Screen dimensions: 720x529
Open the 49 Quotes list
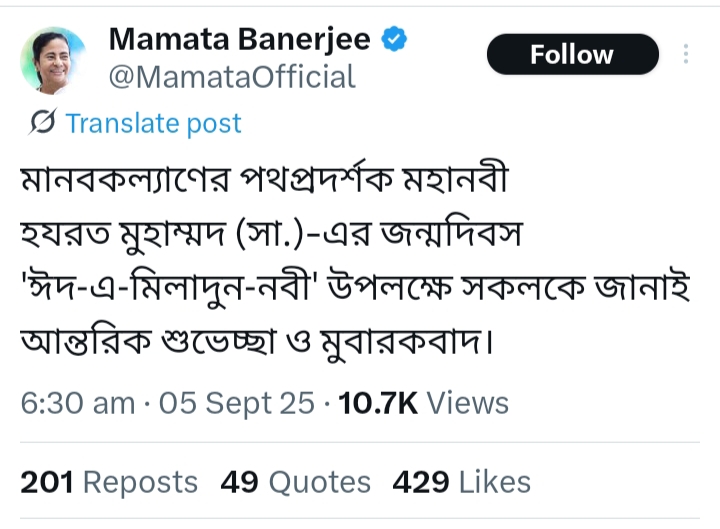pyautogui.click(x=296, y=482)
